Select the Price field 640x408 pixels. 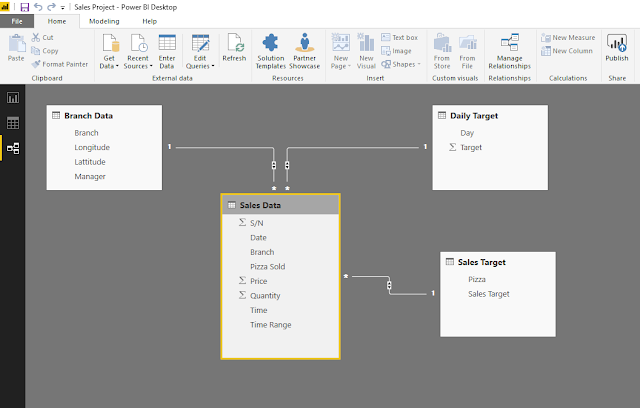point(258,281)
